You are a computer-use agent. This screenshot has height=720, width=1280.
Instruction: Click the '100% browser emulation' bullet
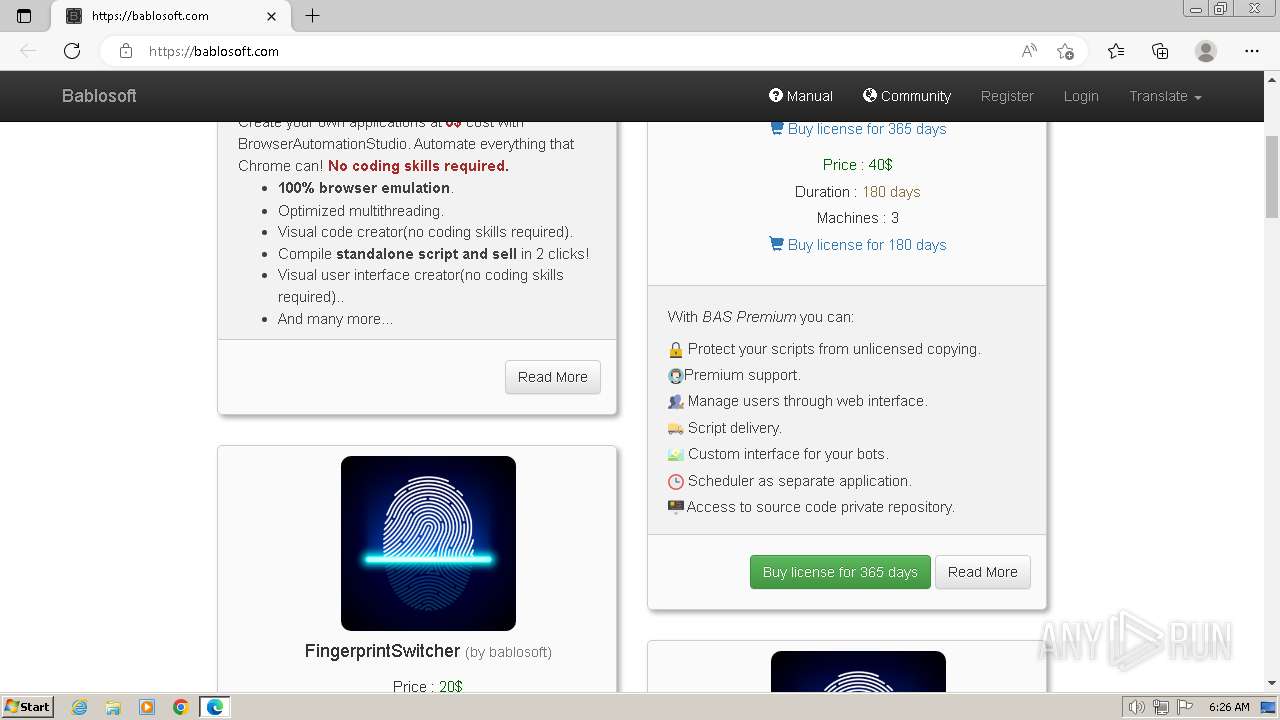click(x=364, y=188)
